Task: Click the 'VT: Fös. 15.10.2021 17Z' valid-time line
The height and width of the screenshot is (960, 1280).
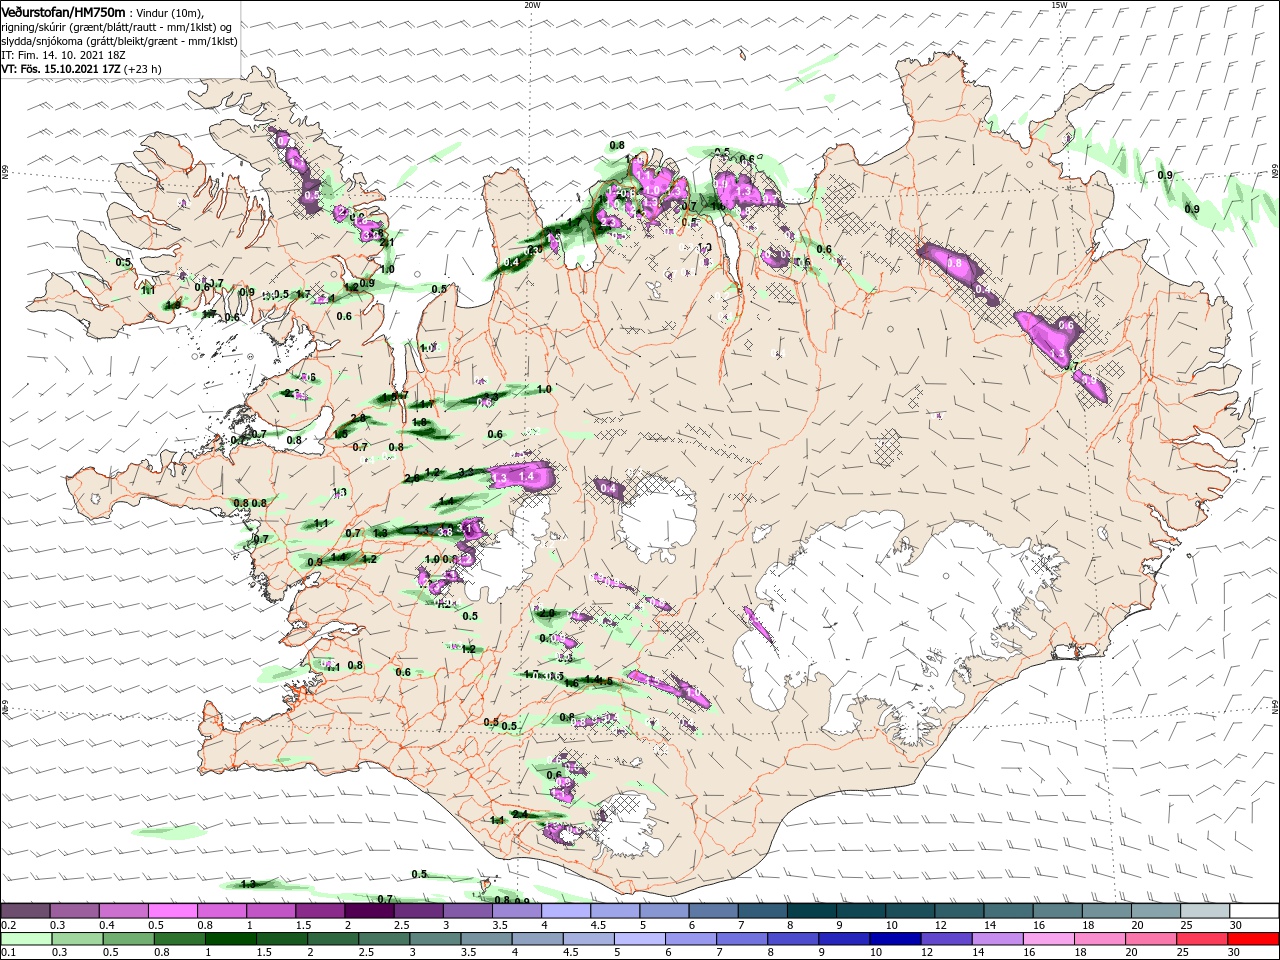Action: pyautogui.click(x=62, y=69)
